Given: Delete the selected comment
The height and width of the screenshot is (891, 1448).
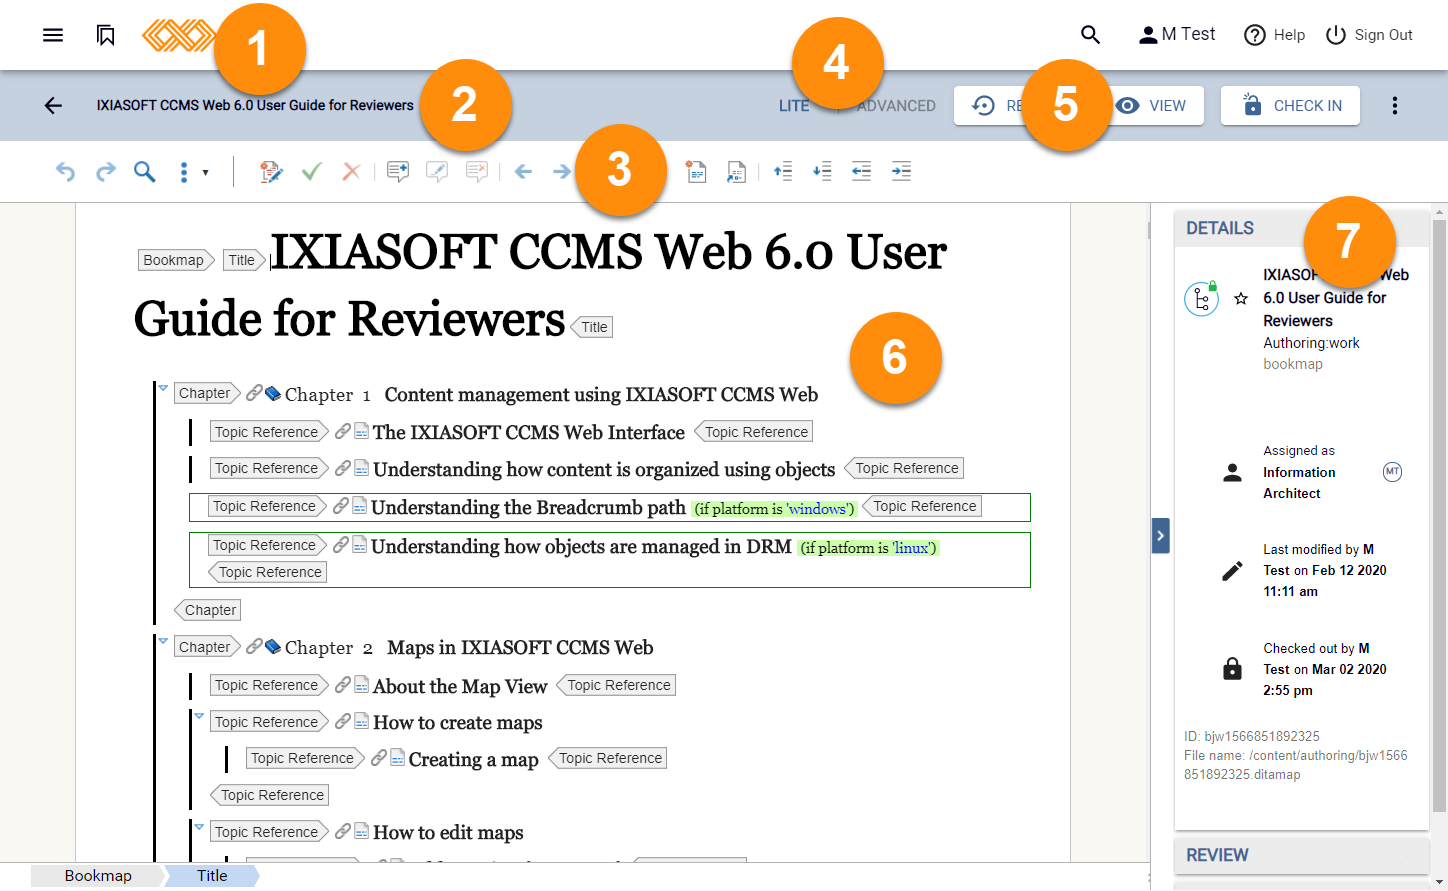Looking at the screenshot, I should coord(477,172).
